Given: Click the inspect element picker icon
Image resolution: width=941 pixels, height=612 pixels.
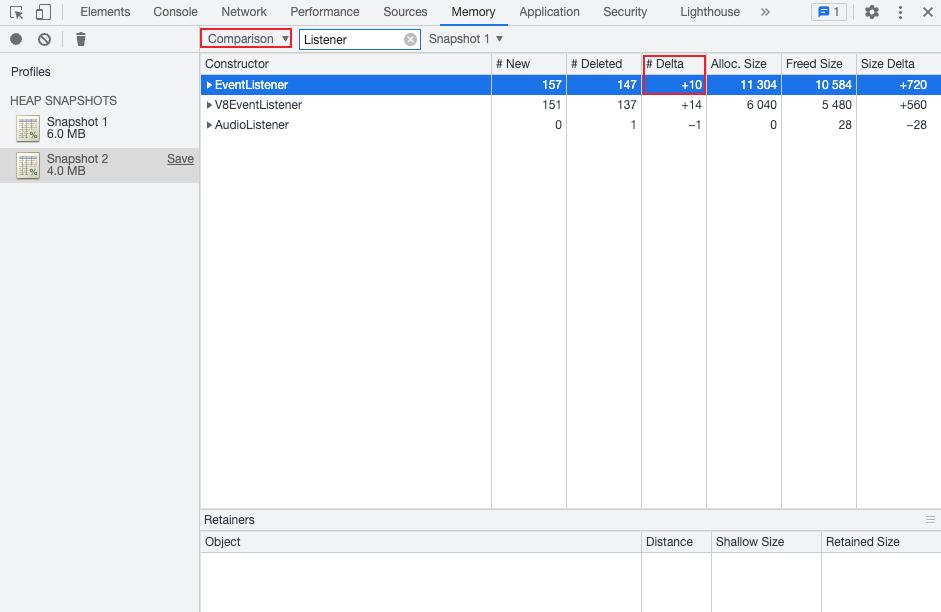Looking at the screenshot, I should (17, 12).
